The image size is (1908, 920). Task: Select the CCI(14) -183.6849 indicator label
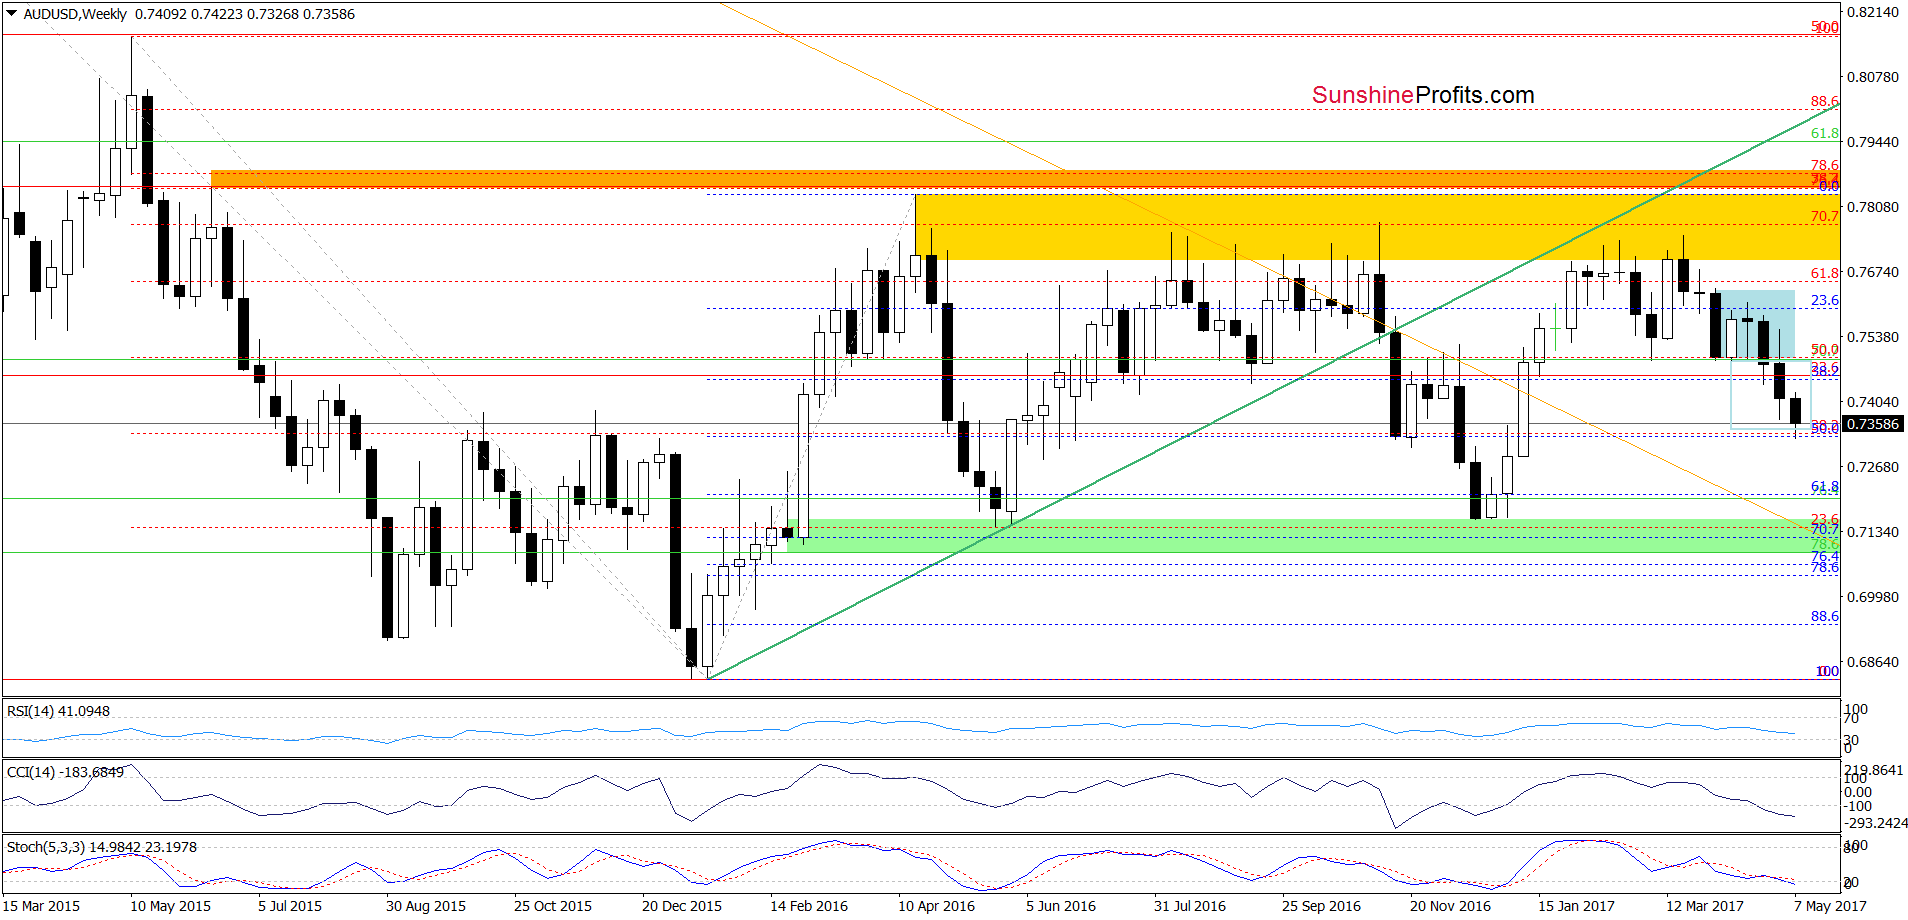coord(65,772)
